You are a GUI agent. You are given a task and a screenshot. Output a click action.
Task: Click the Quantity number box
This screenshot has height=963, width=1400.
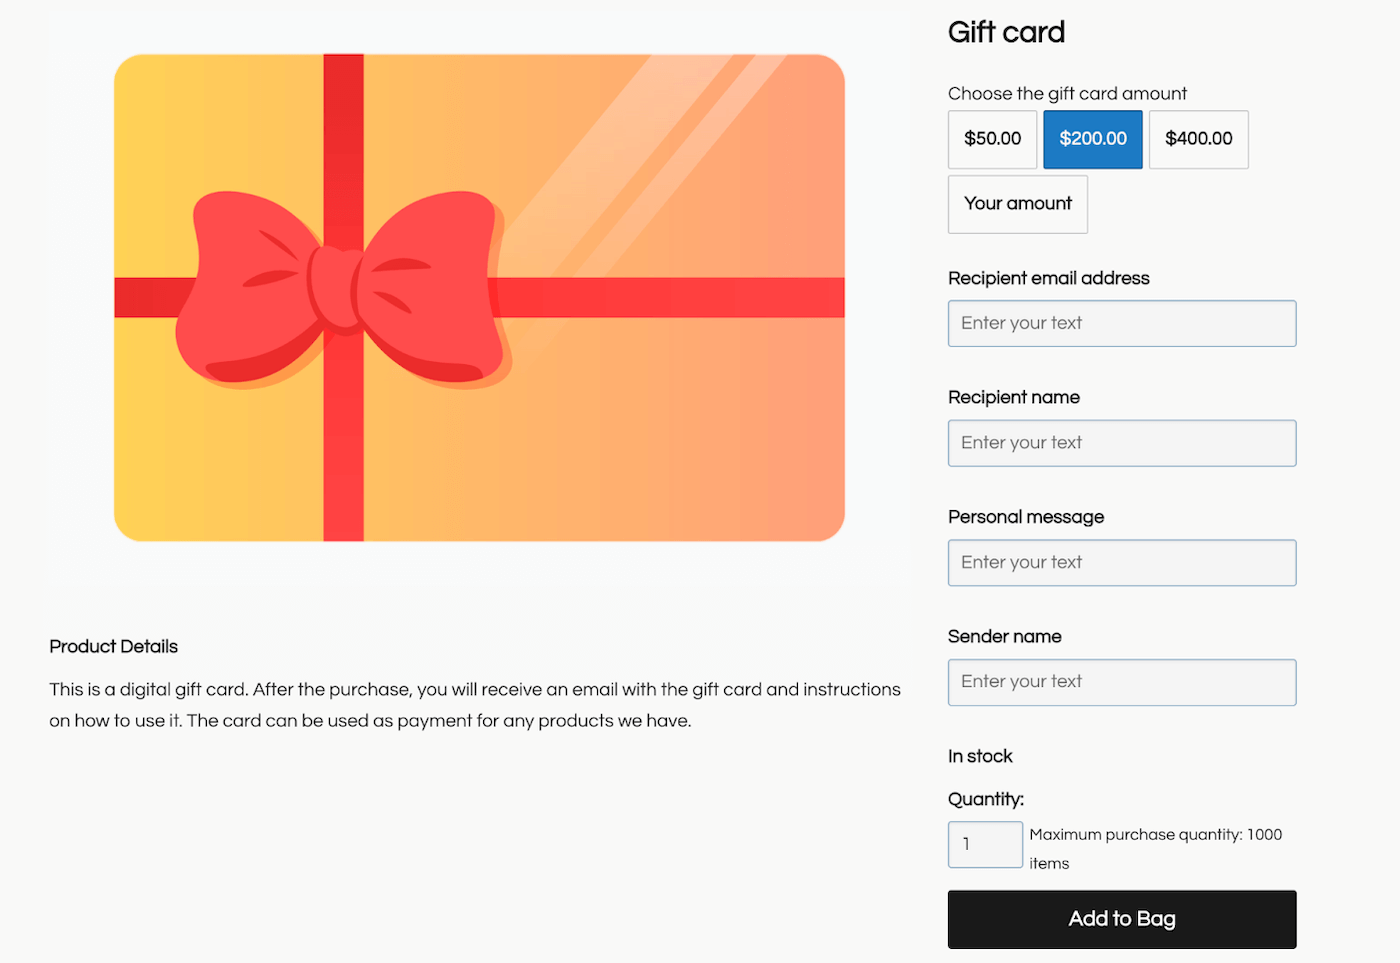coord(985,844)
